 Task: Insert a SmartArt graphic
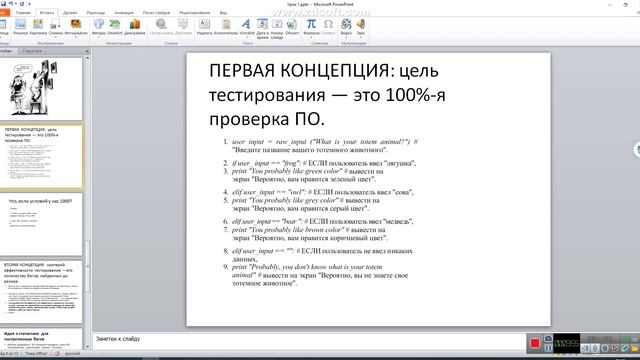pos(115,27)
